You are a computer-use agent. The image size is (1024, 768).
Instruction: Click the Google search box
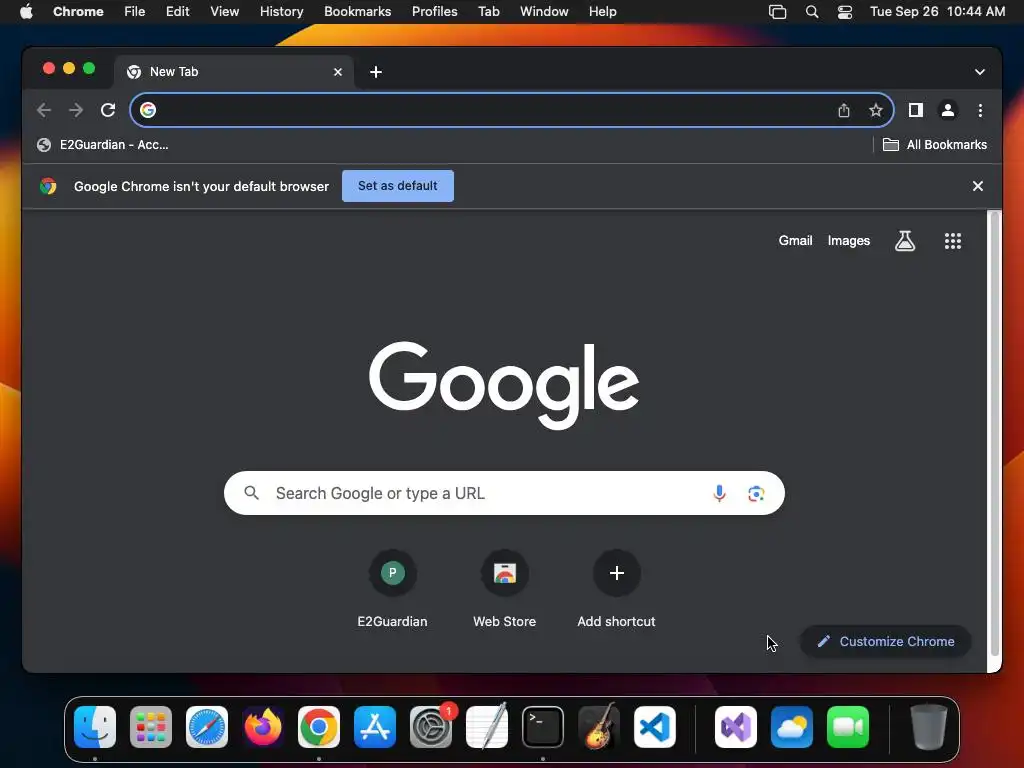click(504, 493)
